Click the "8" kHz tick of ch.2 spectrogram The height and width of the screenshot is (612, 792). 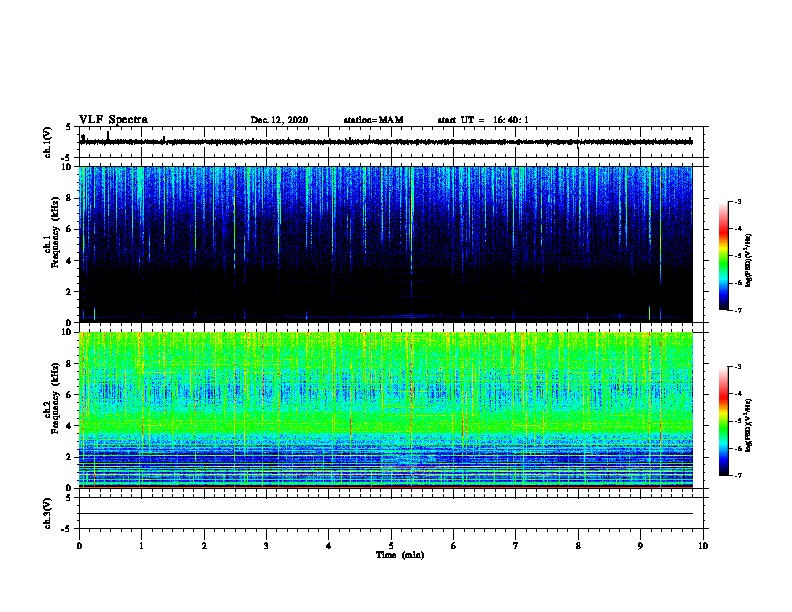click(69, 364)
